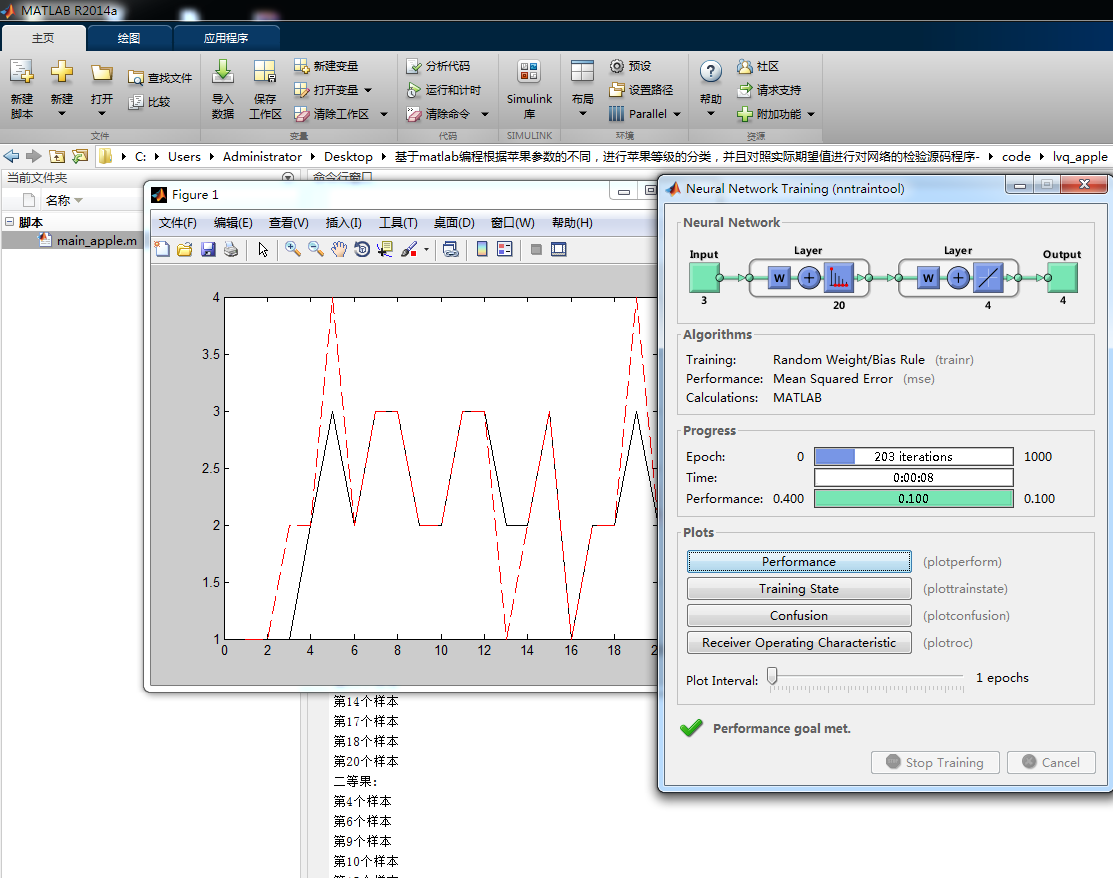Toggle the edit plot arrow tool
The width and height of the screenshot is (1113, 878).
click(x=263, y=249)
